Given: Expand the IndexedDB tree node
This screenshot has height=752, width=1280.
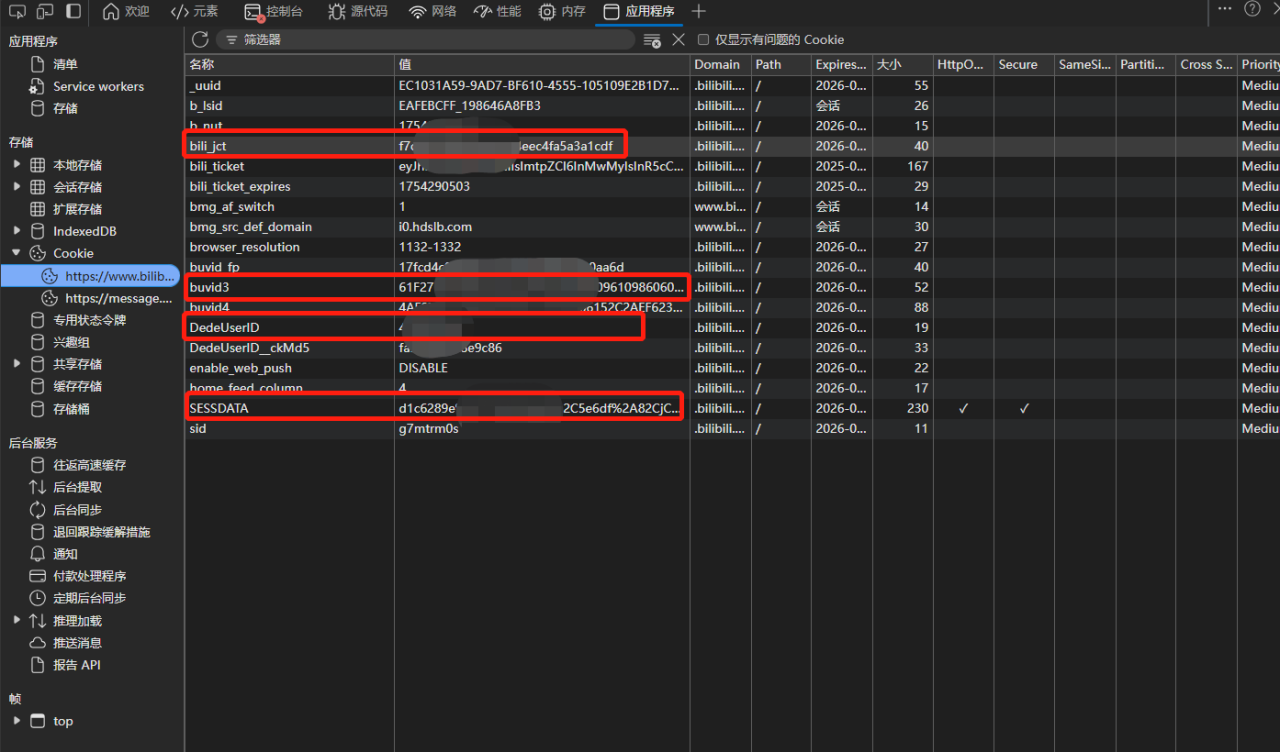Looking at the screenshot, I should coord(16,231).
